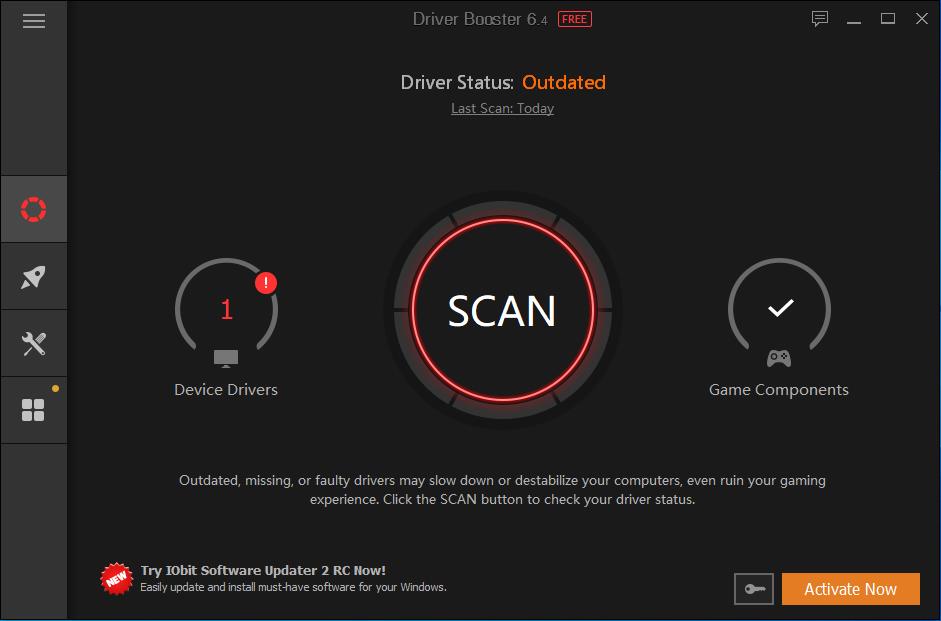The image size is (941, 621).
Task: Click the Last Scan: Today link
Action: (x=502, y=109)
